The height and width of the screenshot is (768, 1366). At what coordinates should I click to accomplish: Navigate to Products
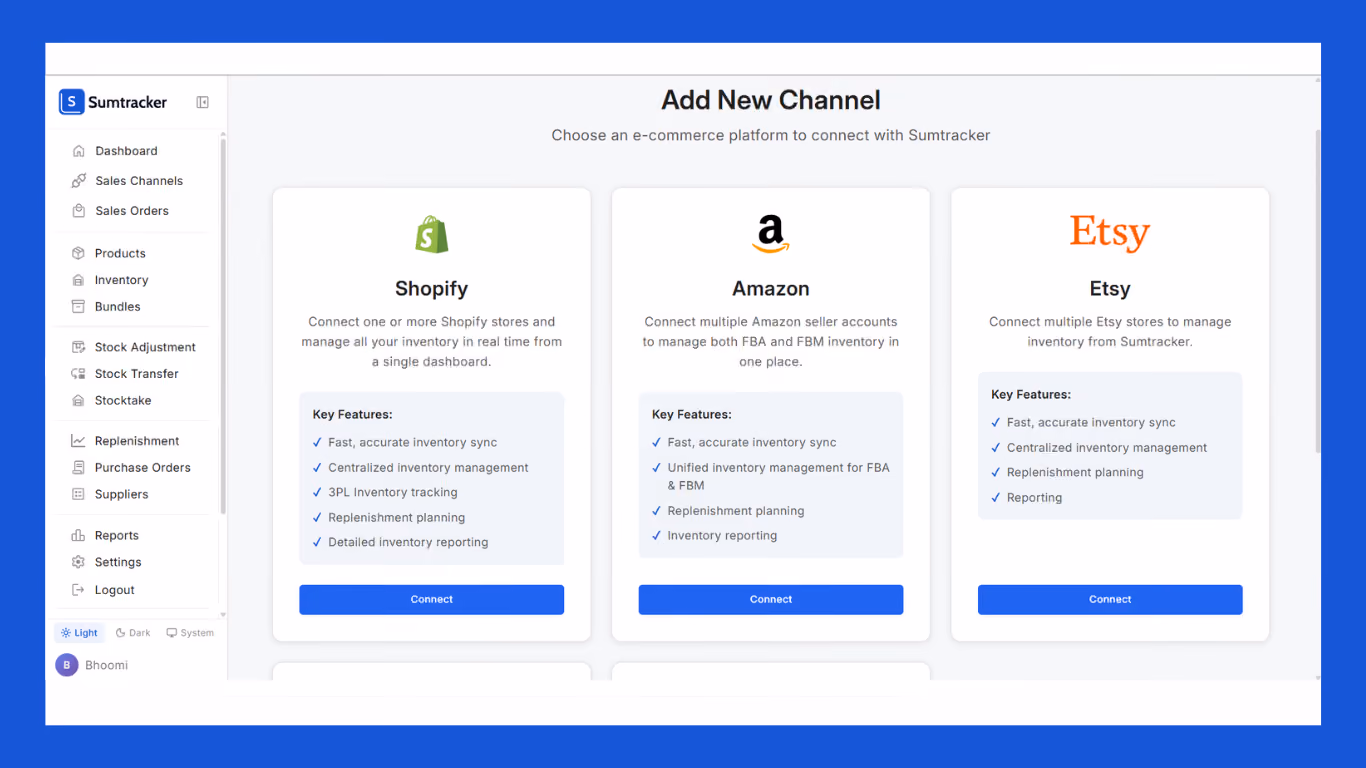click(x=120, y=253)
